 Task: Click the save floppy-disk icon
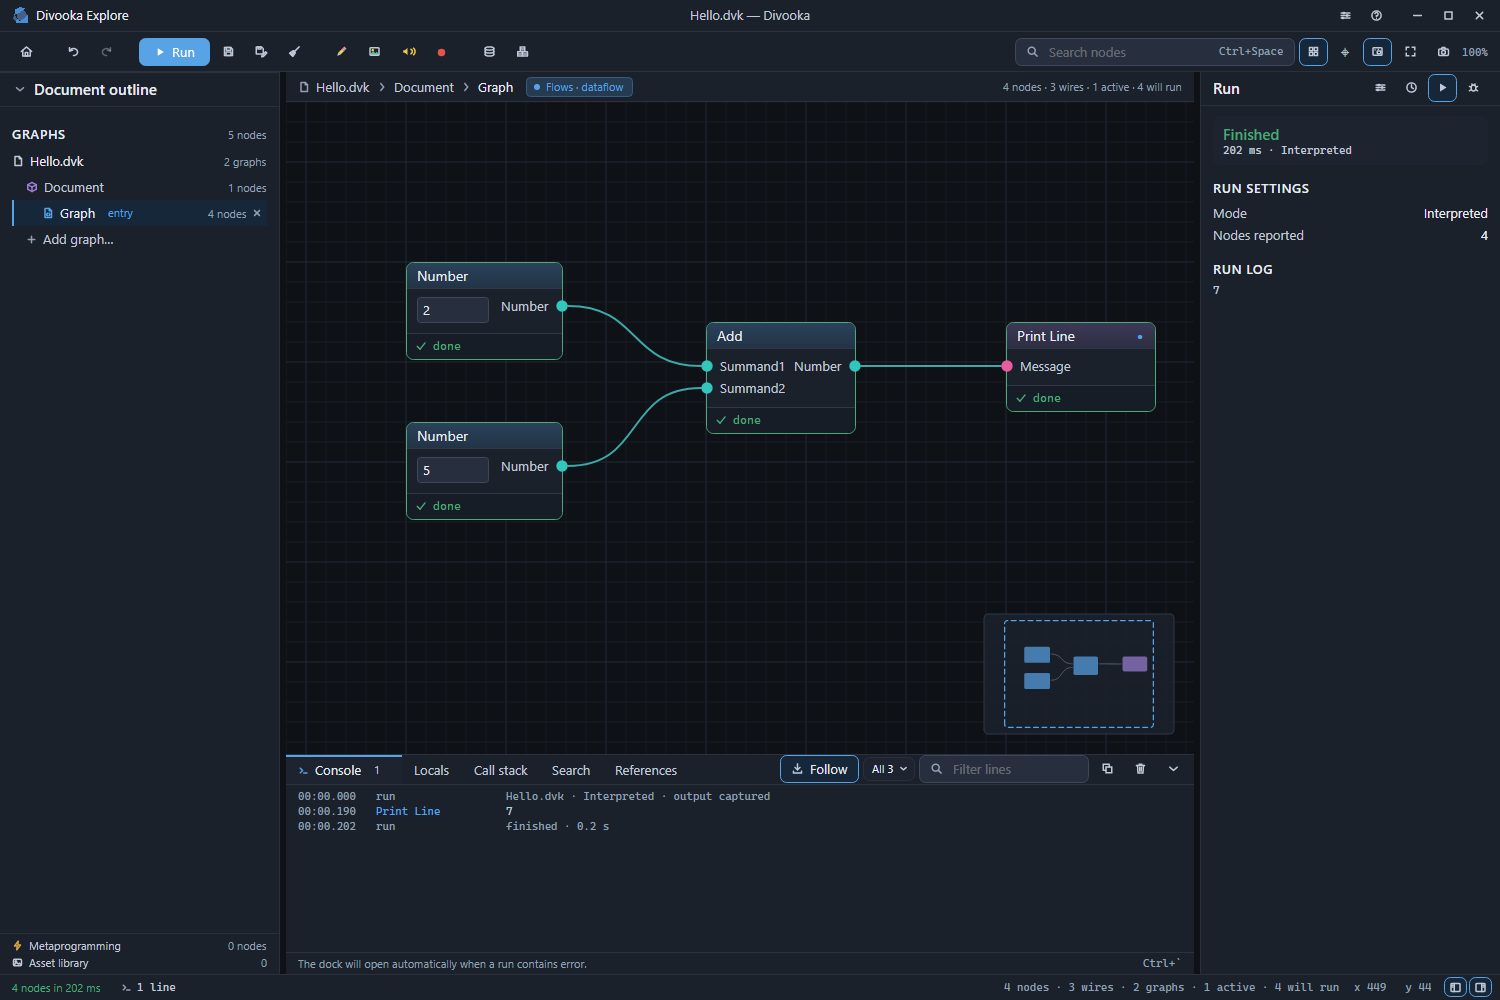[228, 52]
